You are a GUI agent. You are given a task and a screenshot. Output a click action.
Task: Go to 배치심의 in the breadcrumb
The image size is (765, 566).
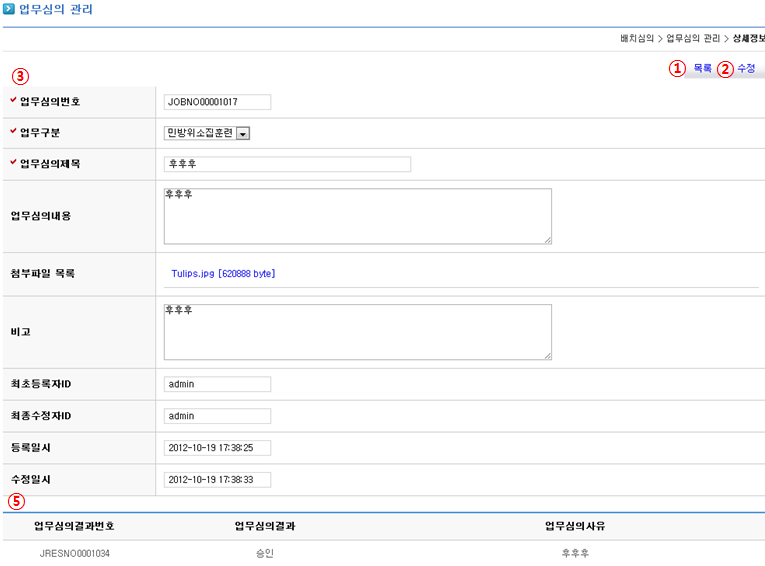(636, 39)
